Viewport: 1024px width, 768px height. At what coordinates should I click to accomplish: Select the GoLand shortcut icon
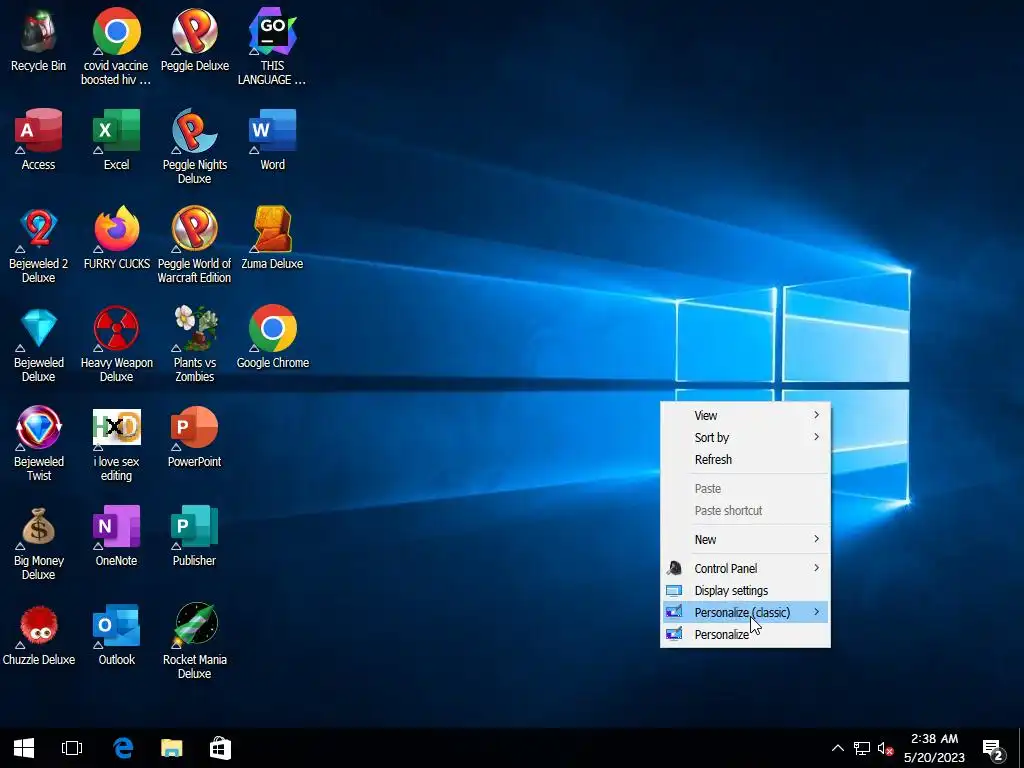[x=272, y=48]
